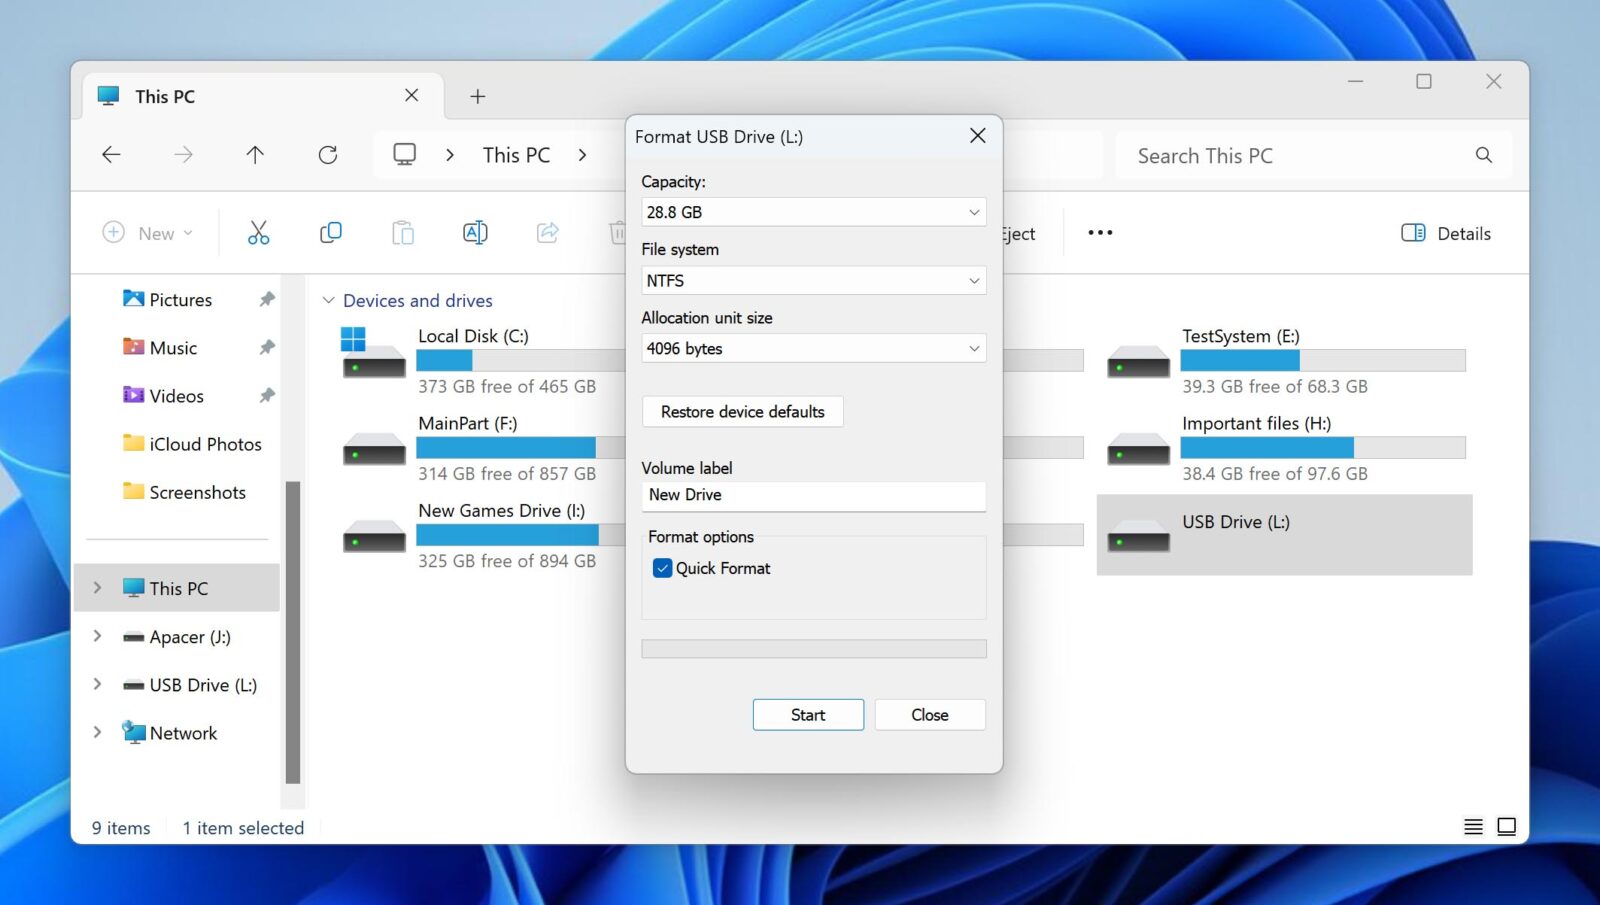Open the Capacity dropdown

(813, 212)
